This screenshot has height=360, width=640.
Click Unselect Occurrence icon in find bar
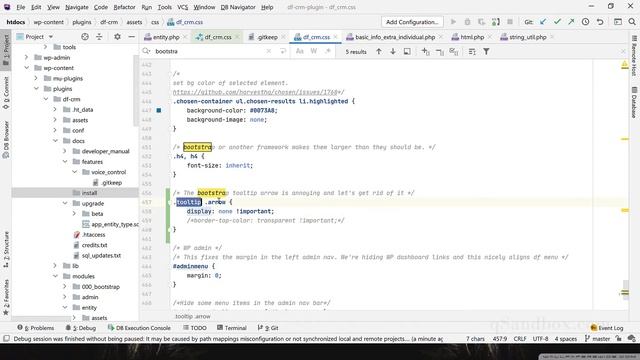click(440, 51)
